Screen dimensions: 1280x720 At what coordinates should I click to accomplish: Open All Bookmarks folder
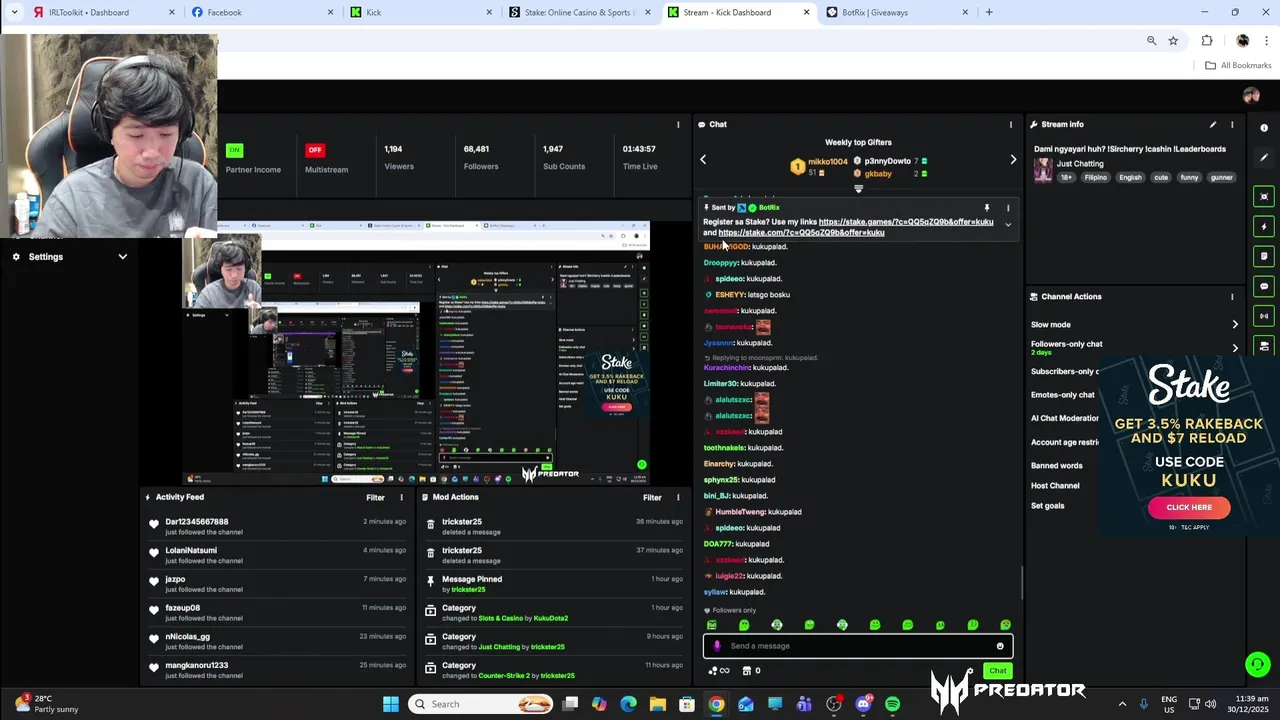(x=1238, y=65)
